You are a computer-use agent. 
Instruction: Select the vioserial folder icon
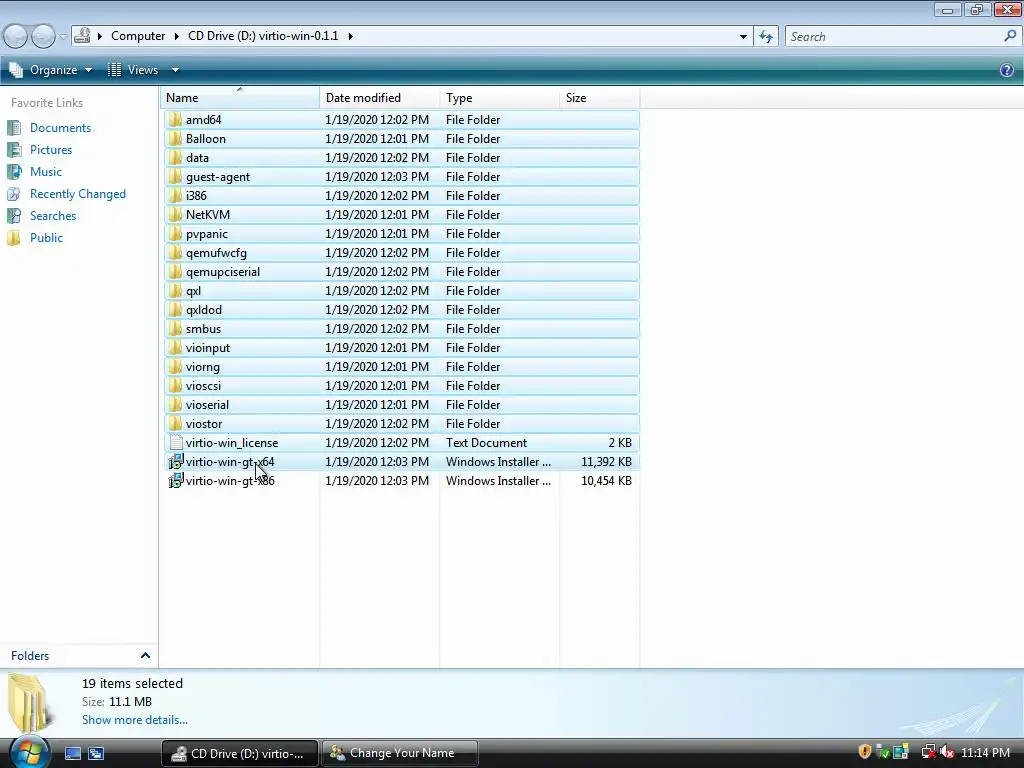[175, 404]
